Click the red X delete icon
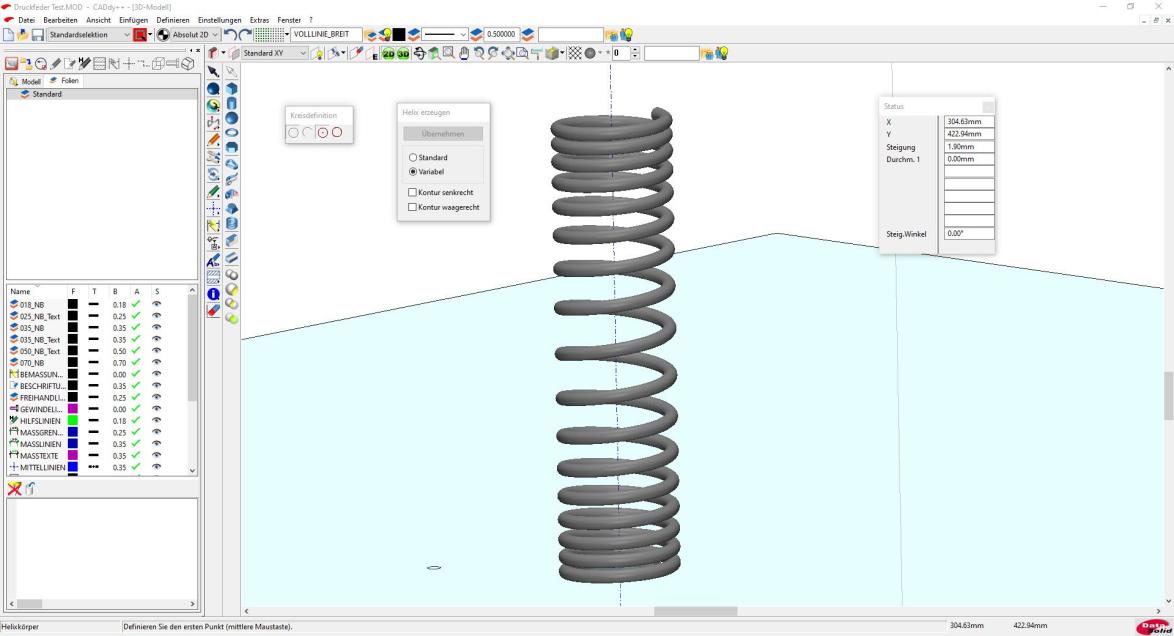 (15, 486)
